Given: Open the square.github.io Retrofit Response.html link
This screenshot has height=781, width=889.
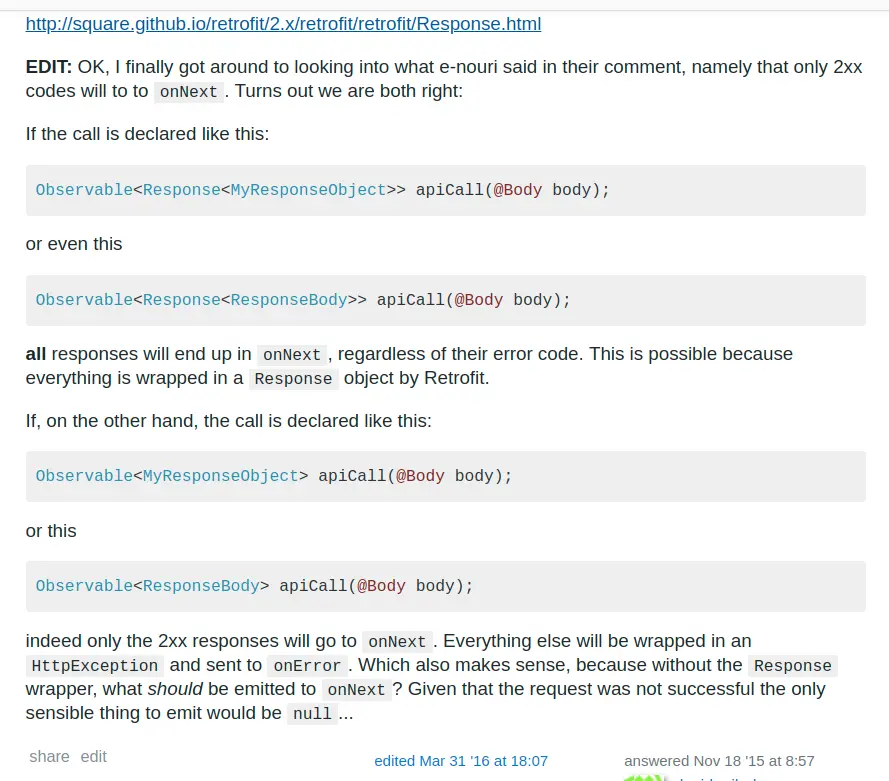Looking at the screenshot, I should pyautogui.click(x=283, y=24).
